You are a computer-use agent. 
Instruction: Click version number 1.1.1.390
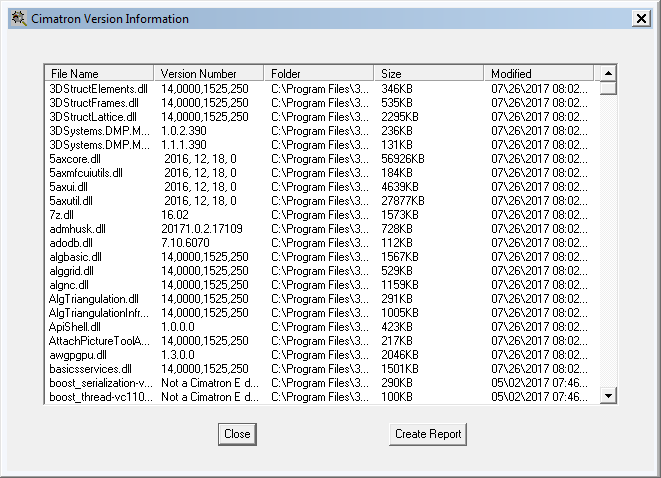[x=184, y=145]
